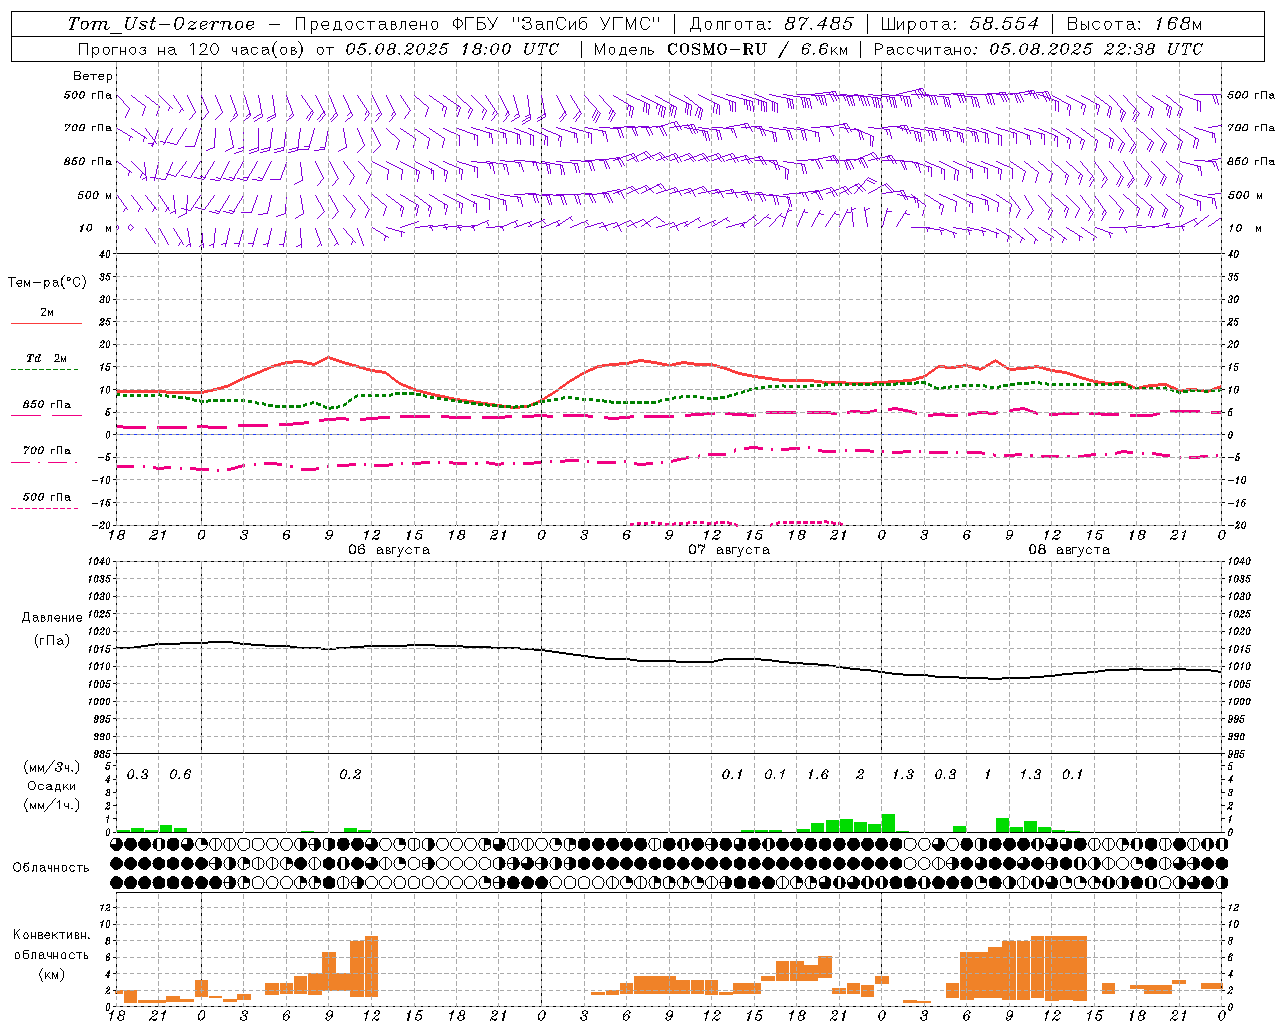Image resolution: width=1280 pixels, height=1024 pixels.
Task: Click the 'Ветер' wind section label
Action: (x=93, y=76)
